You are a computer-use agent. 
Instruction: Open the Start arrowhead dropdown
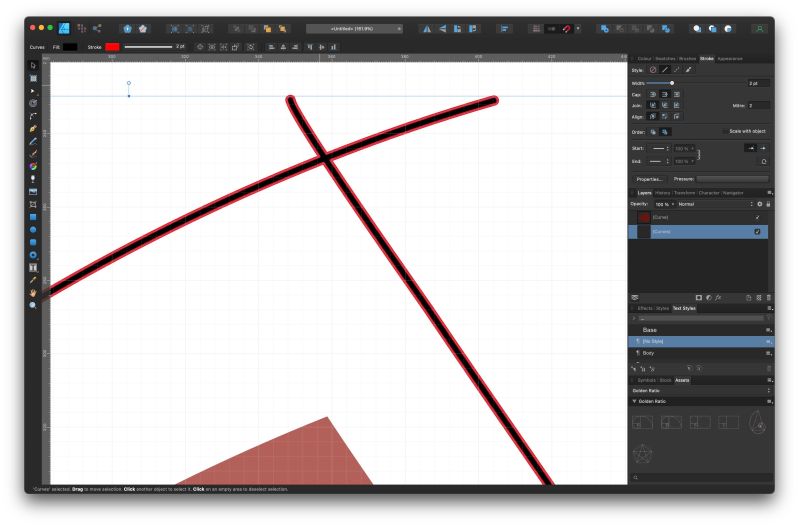point(659,148)
